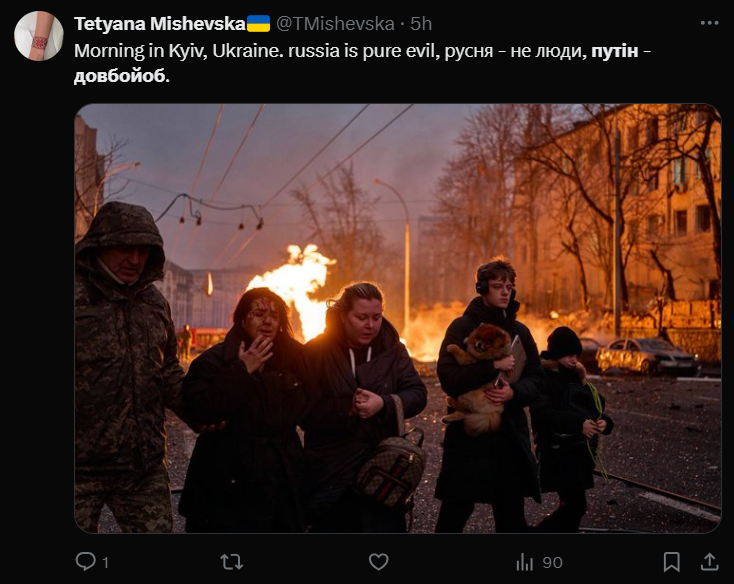Screen dimensions: 734x584
Task: Open view analytics bar chart icon
Action: coord(525,562)
